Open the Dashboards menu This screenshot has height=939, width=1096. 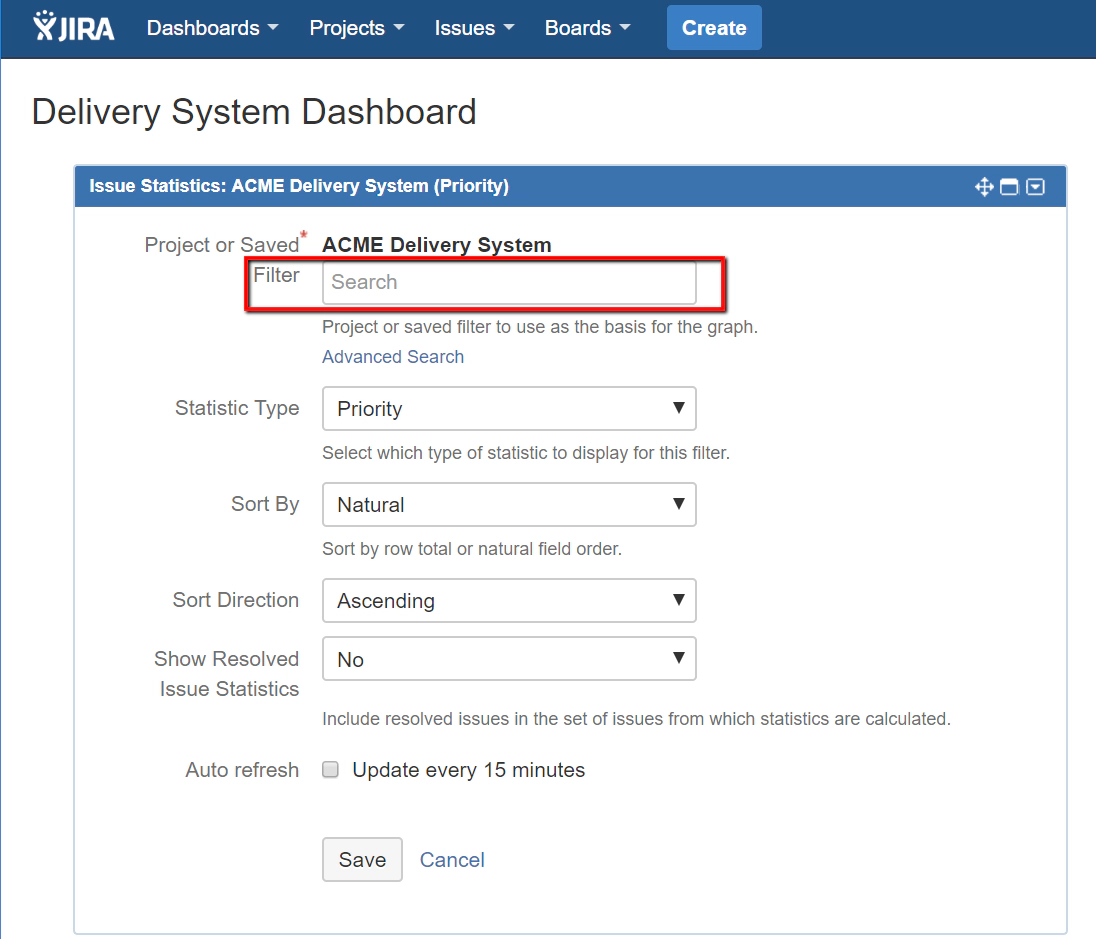click(212, 28)
